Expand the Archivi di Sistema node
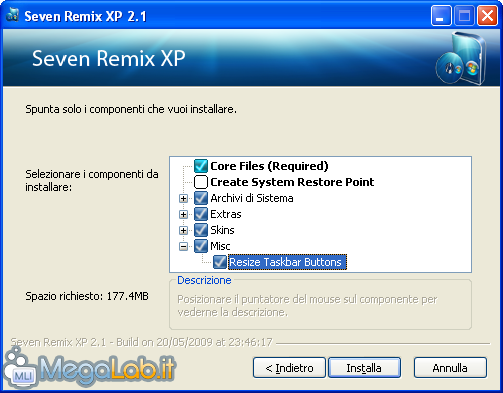 183,198
